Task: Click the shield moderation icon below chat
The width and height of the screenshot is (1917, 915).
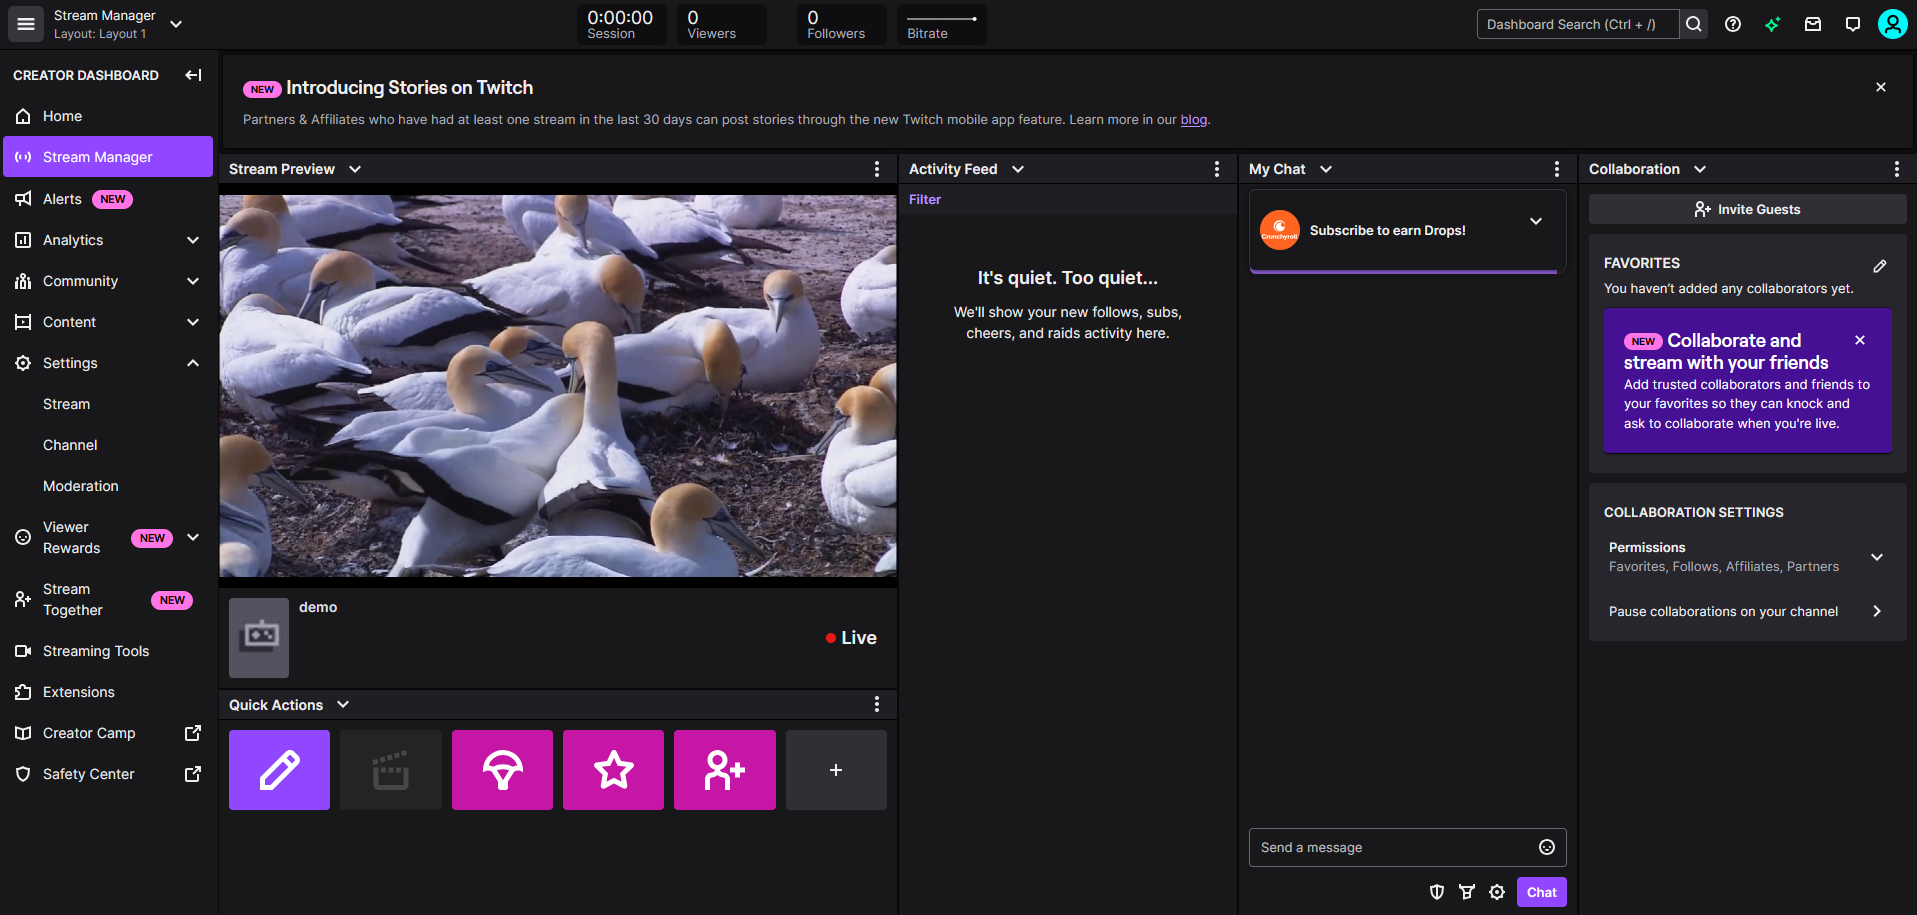Action: (x=1437, y=892)
